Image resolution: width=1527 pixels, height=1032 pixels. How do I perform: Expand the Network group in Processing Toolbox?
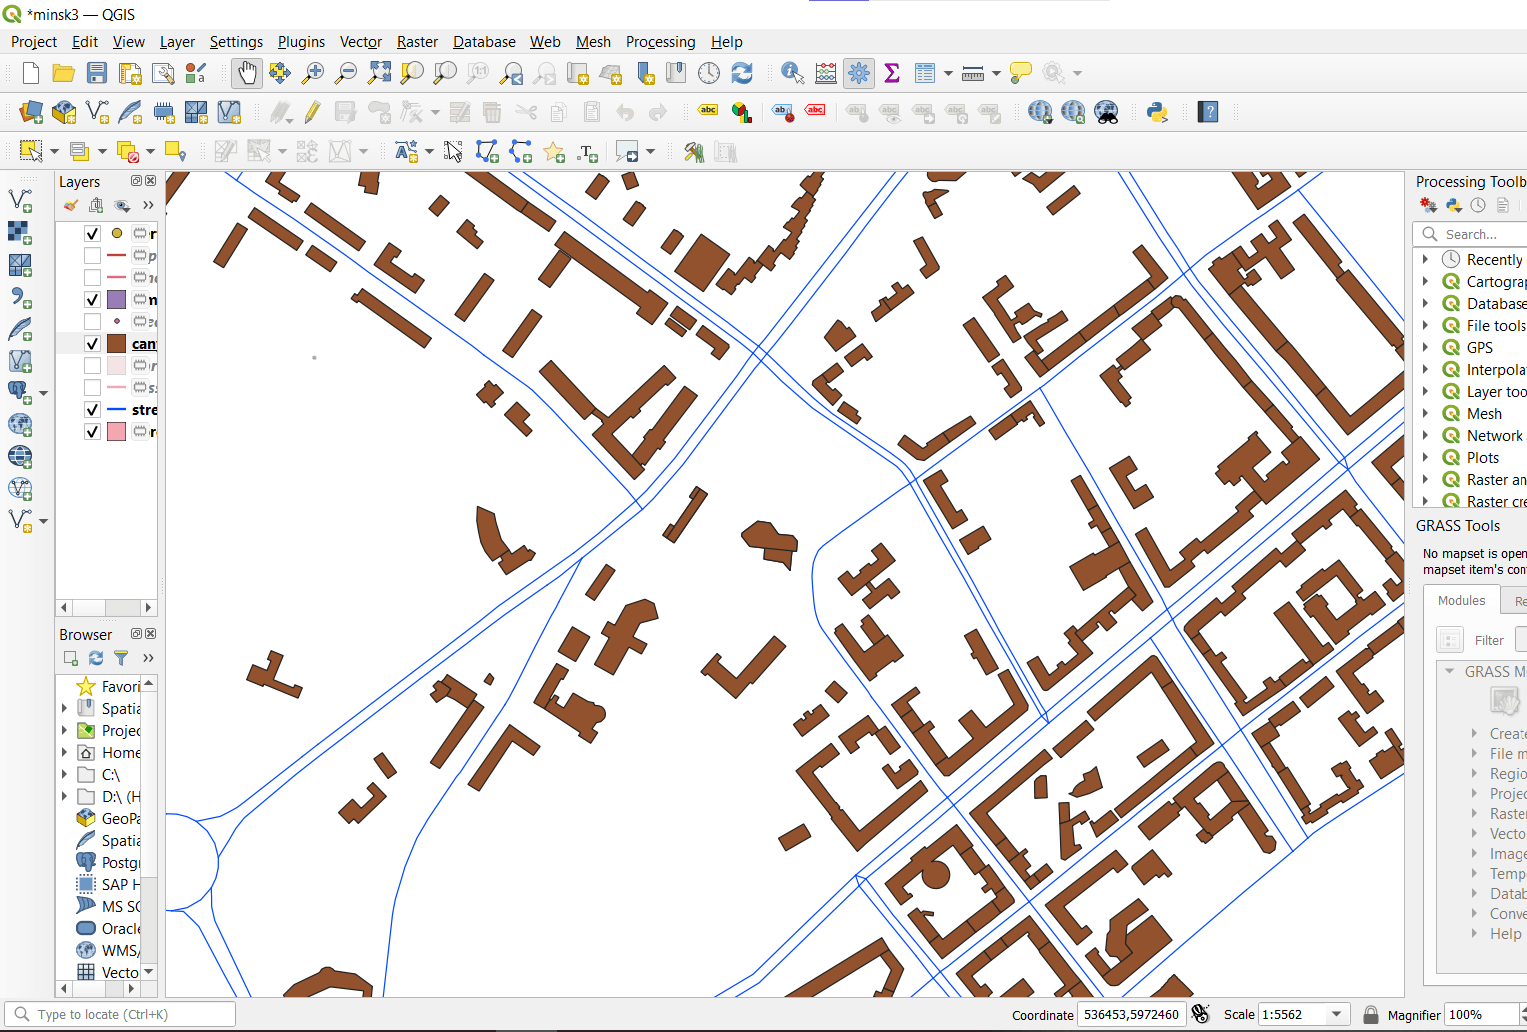1426,435
